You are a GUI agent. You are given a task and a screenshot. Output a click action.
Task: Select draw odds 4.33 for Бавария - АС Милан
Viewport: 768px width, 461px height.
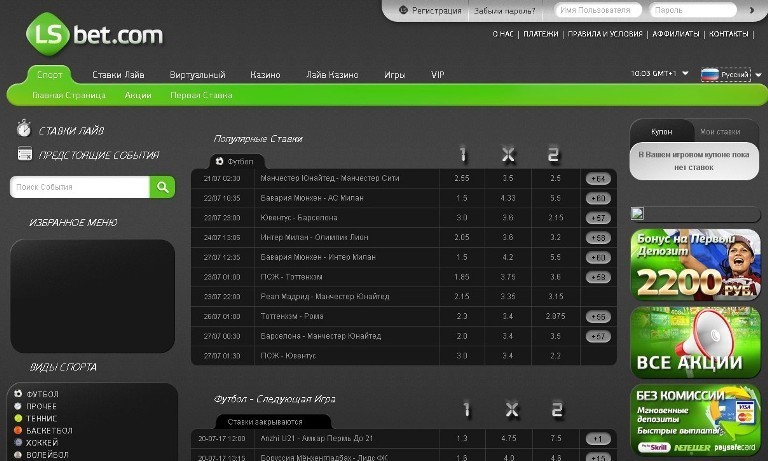point(508,198)
